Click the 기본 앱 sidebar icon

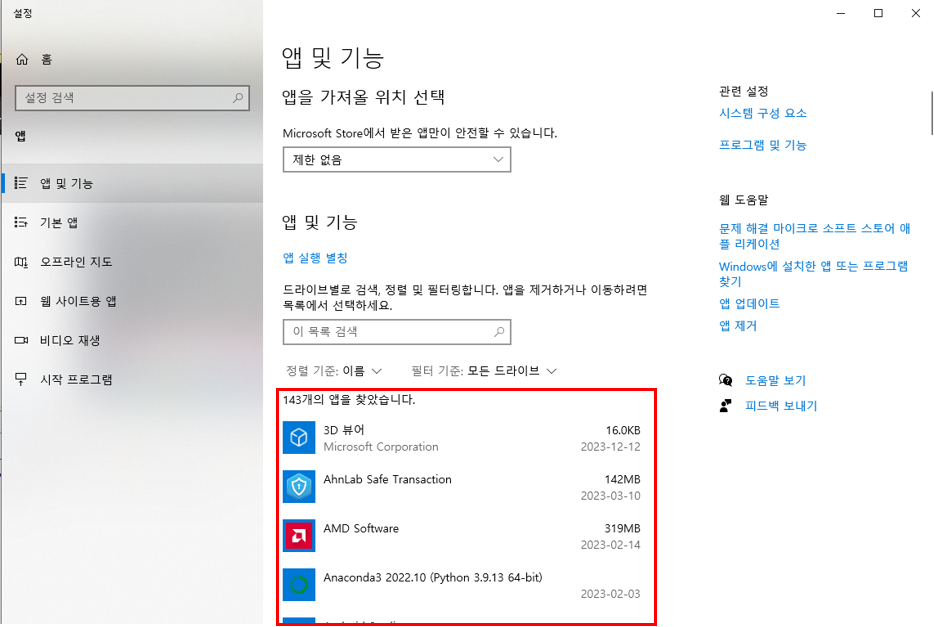(x=21, y=222)
